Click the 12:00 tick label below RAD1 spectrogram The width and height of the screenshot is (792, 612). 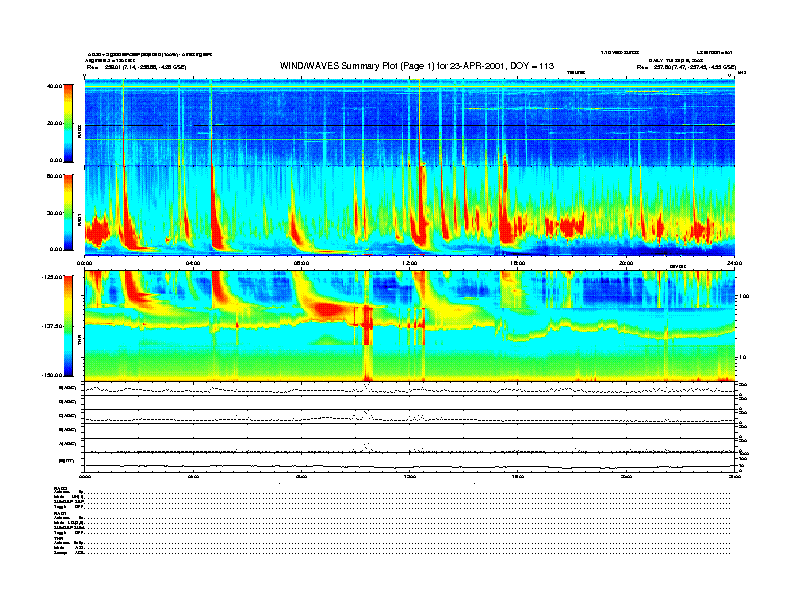(410, 263)
